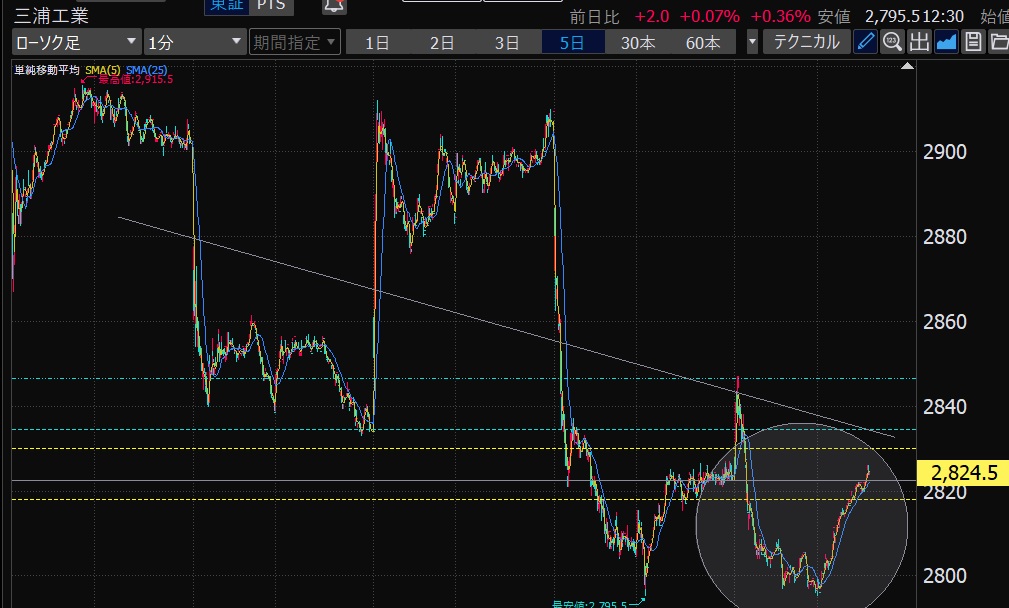1009x608 pixels.
Task: Select the 30本 display tab
Action: click(x=638, y=42)
